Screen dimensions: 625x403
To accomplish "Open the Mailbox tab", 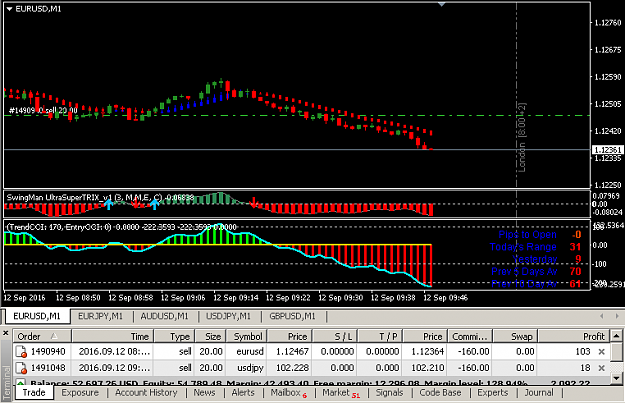I will tap(289, 393).
